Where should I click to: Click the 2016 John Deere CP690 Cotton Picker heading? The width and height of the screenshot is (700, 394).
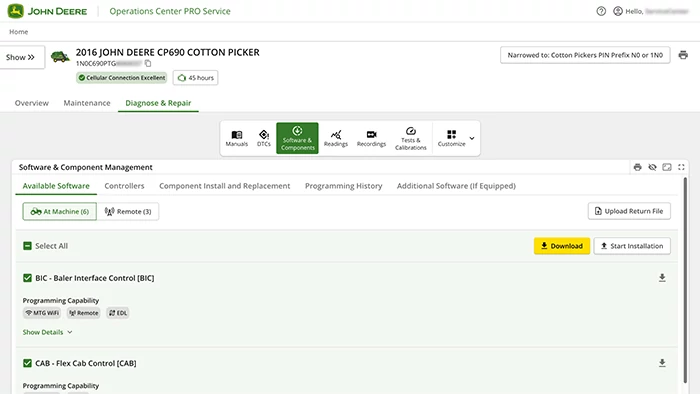coord(167,52)
